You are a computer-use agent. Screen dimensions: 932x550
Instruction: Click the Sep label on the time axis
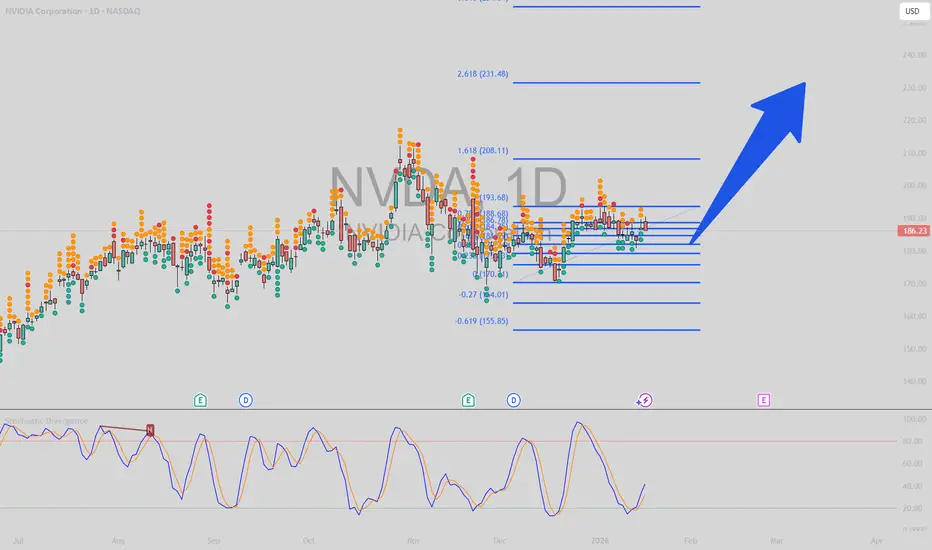(213, 540)
